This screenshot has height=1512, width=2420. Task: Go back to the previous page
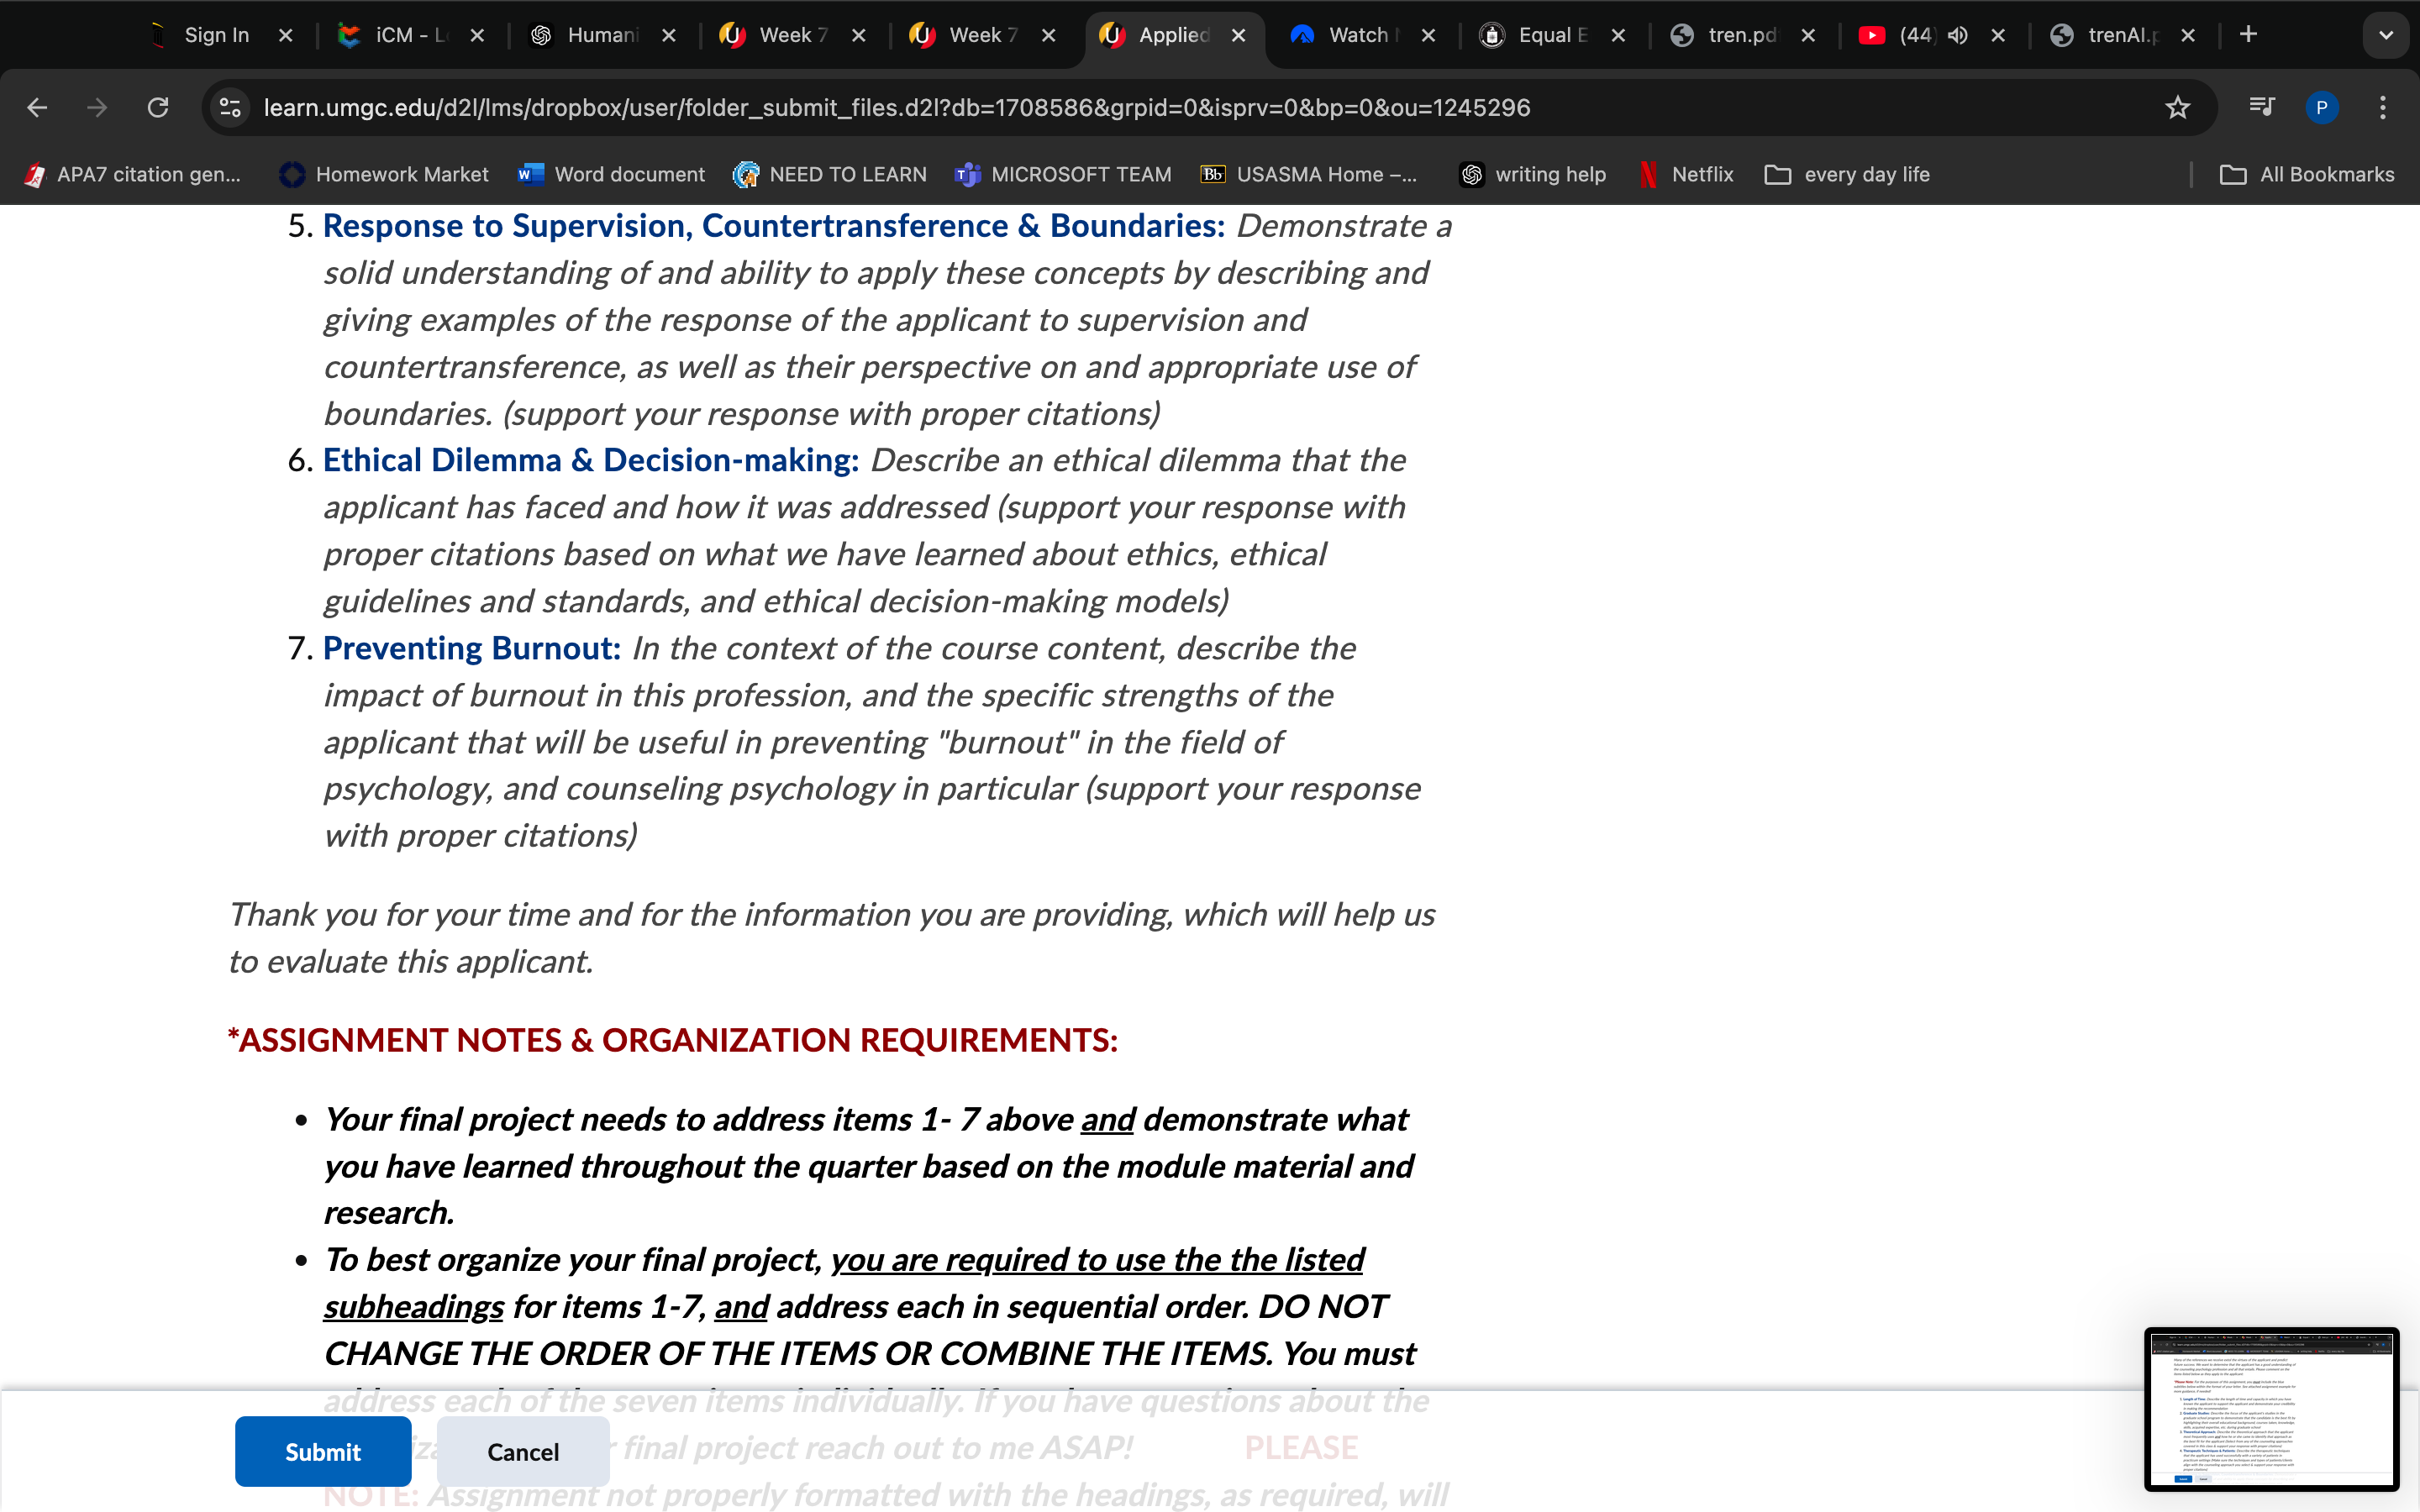37,107
